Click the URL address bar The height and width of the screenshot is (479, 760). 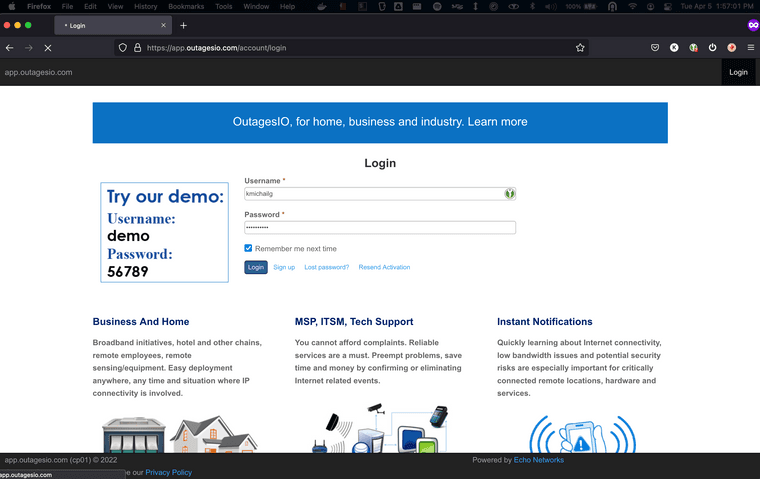tap(351, 48)
